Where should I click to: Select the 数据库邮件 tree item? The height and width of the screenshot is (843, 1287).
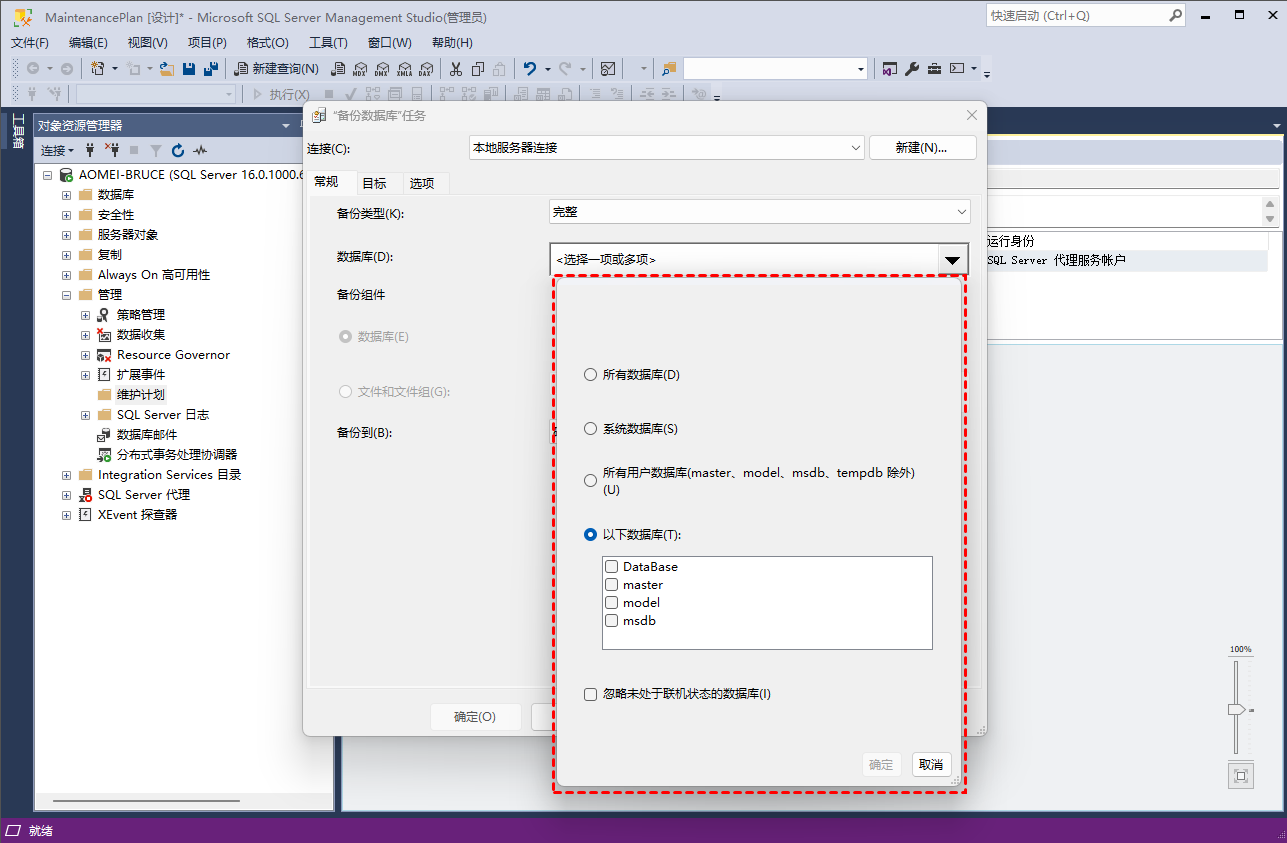[147, 435]
